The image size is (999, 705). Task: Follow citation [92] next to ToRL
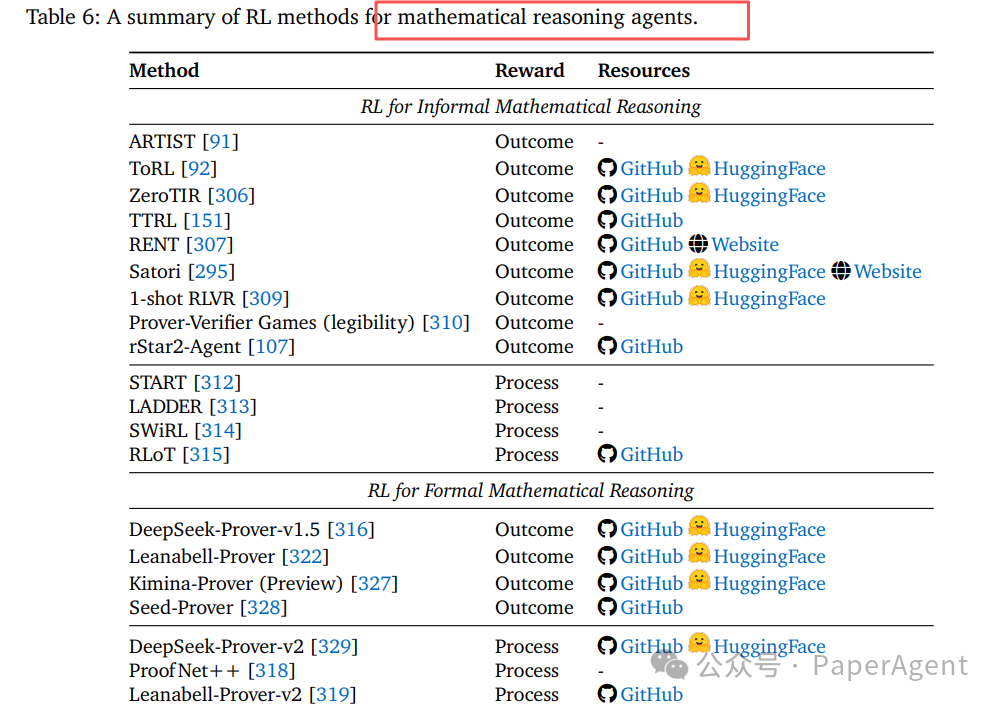(199, 169)
